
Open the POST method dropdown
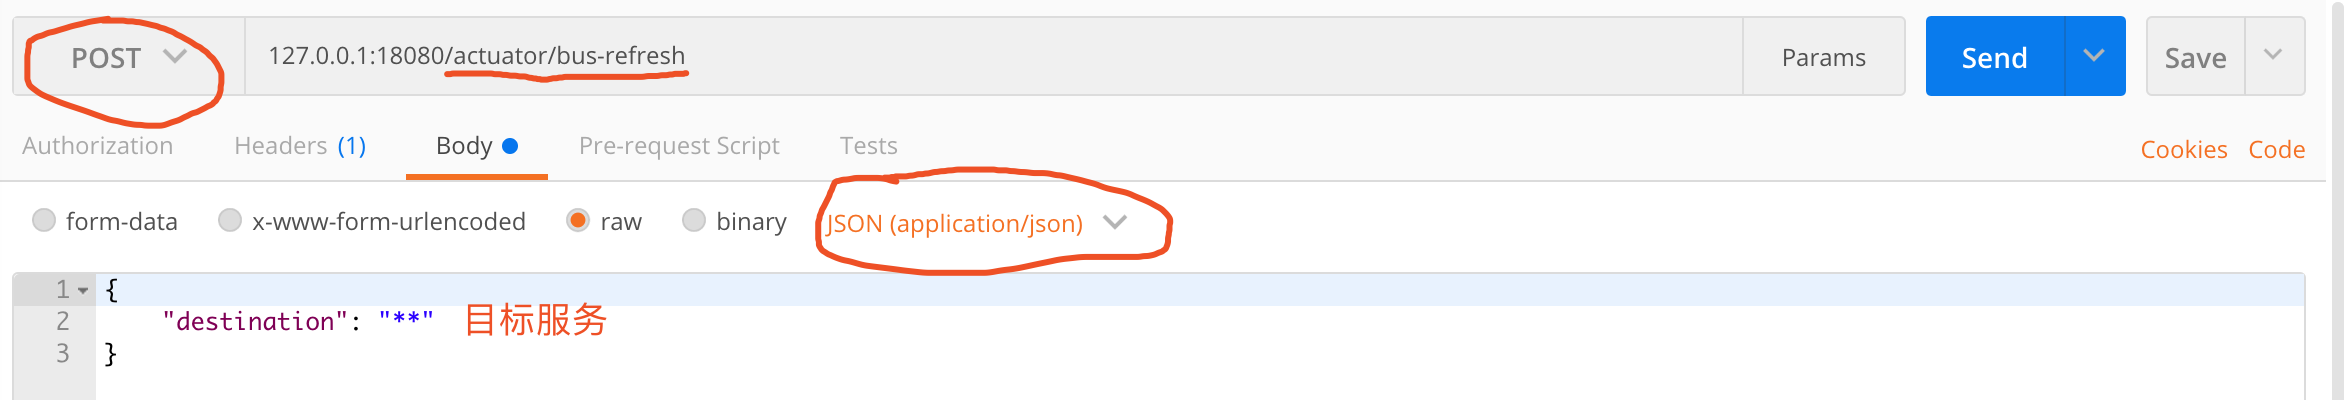pos(128,58)
